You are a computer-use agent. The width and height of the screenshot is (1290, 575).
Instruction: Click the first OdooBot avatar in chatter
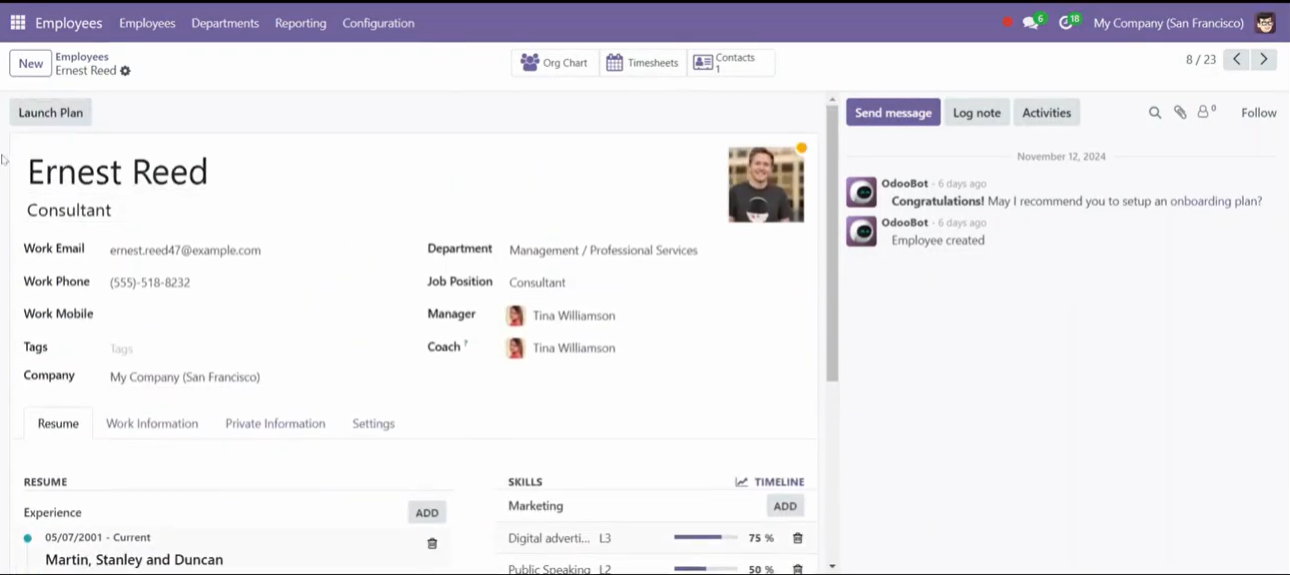coord(861,192)
